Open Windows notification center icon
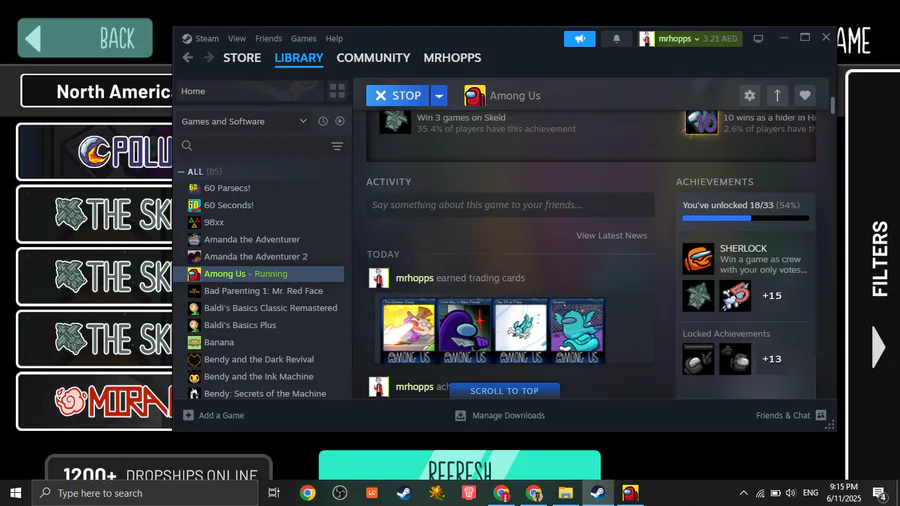 879,493
